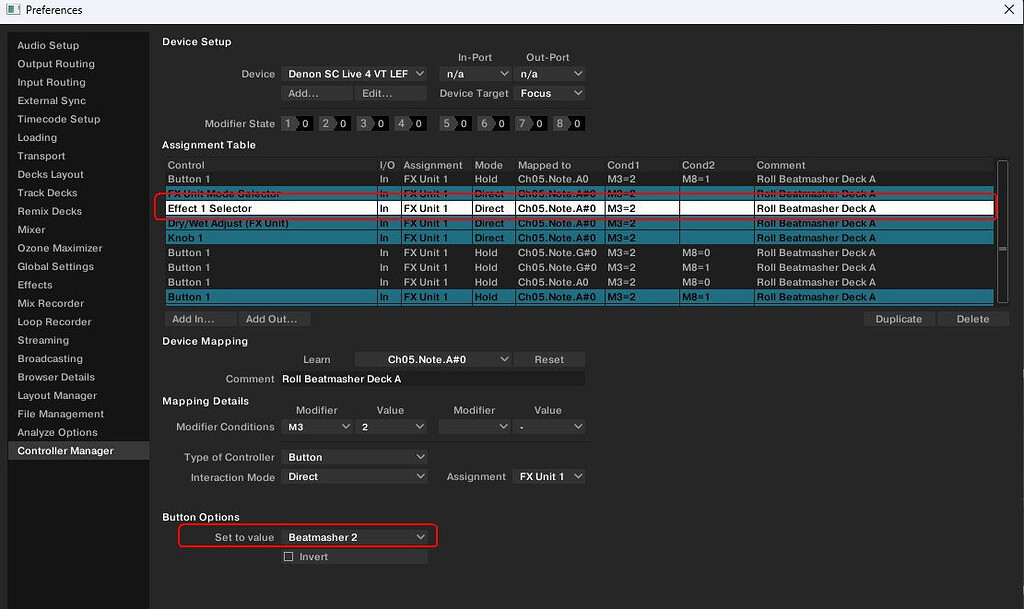1024x609 pixels.
Task: Open the Device dropdown showing Denon SC Live 4
Action: coord(354,73)
